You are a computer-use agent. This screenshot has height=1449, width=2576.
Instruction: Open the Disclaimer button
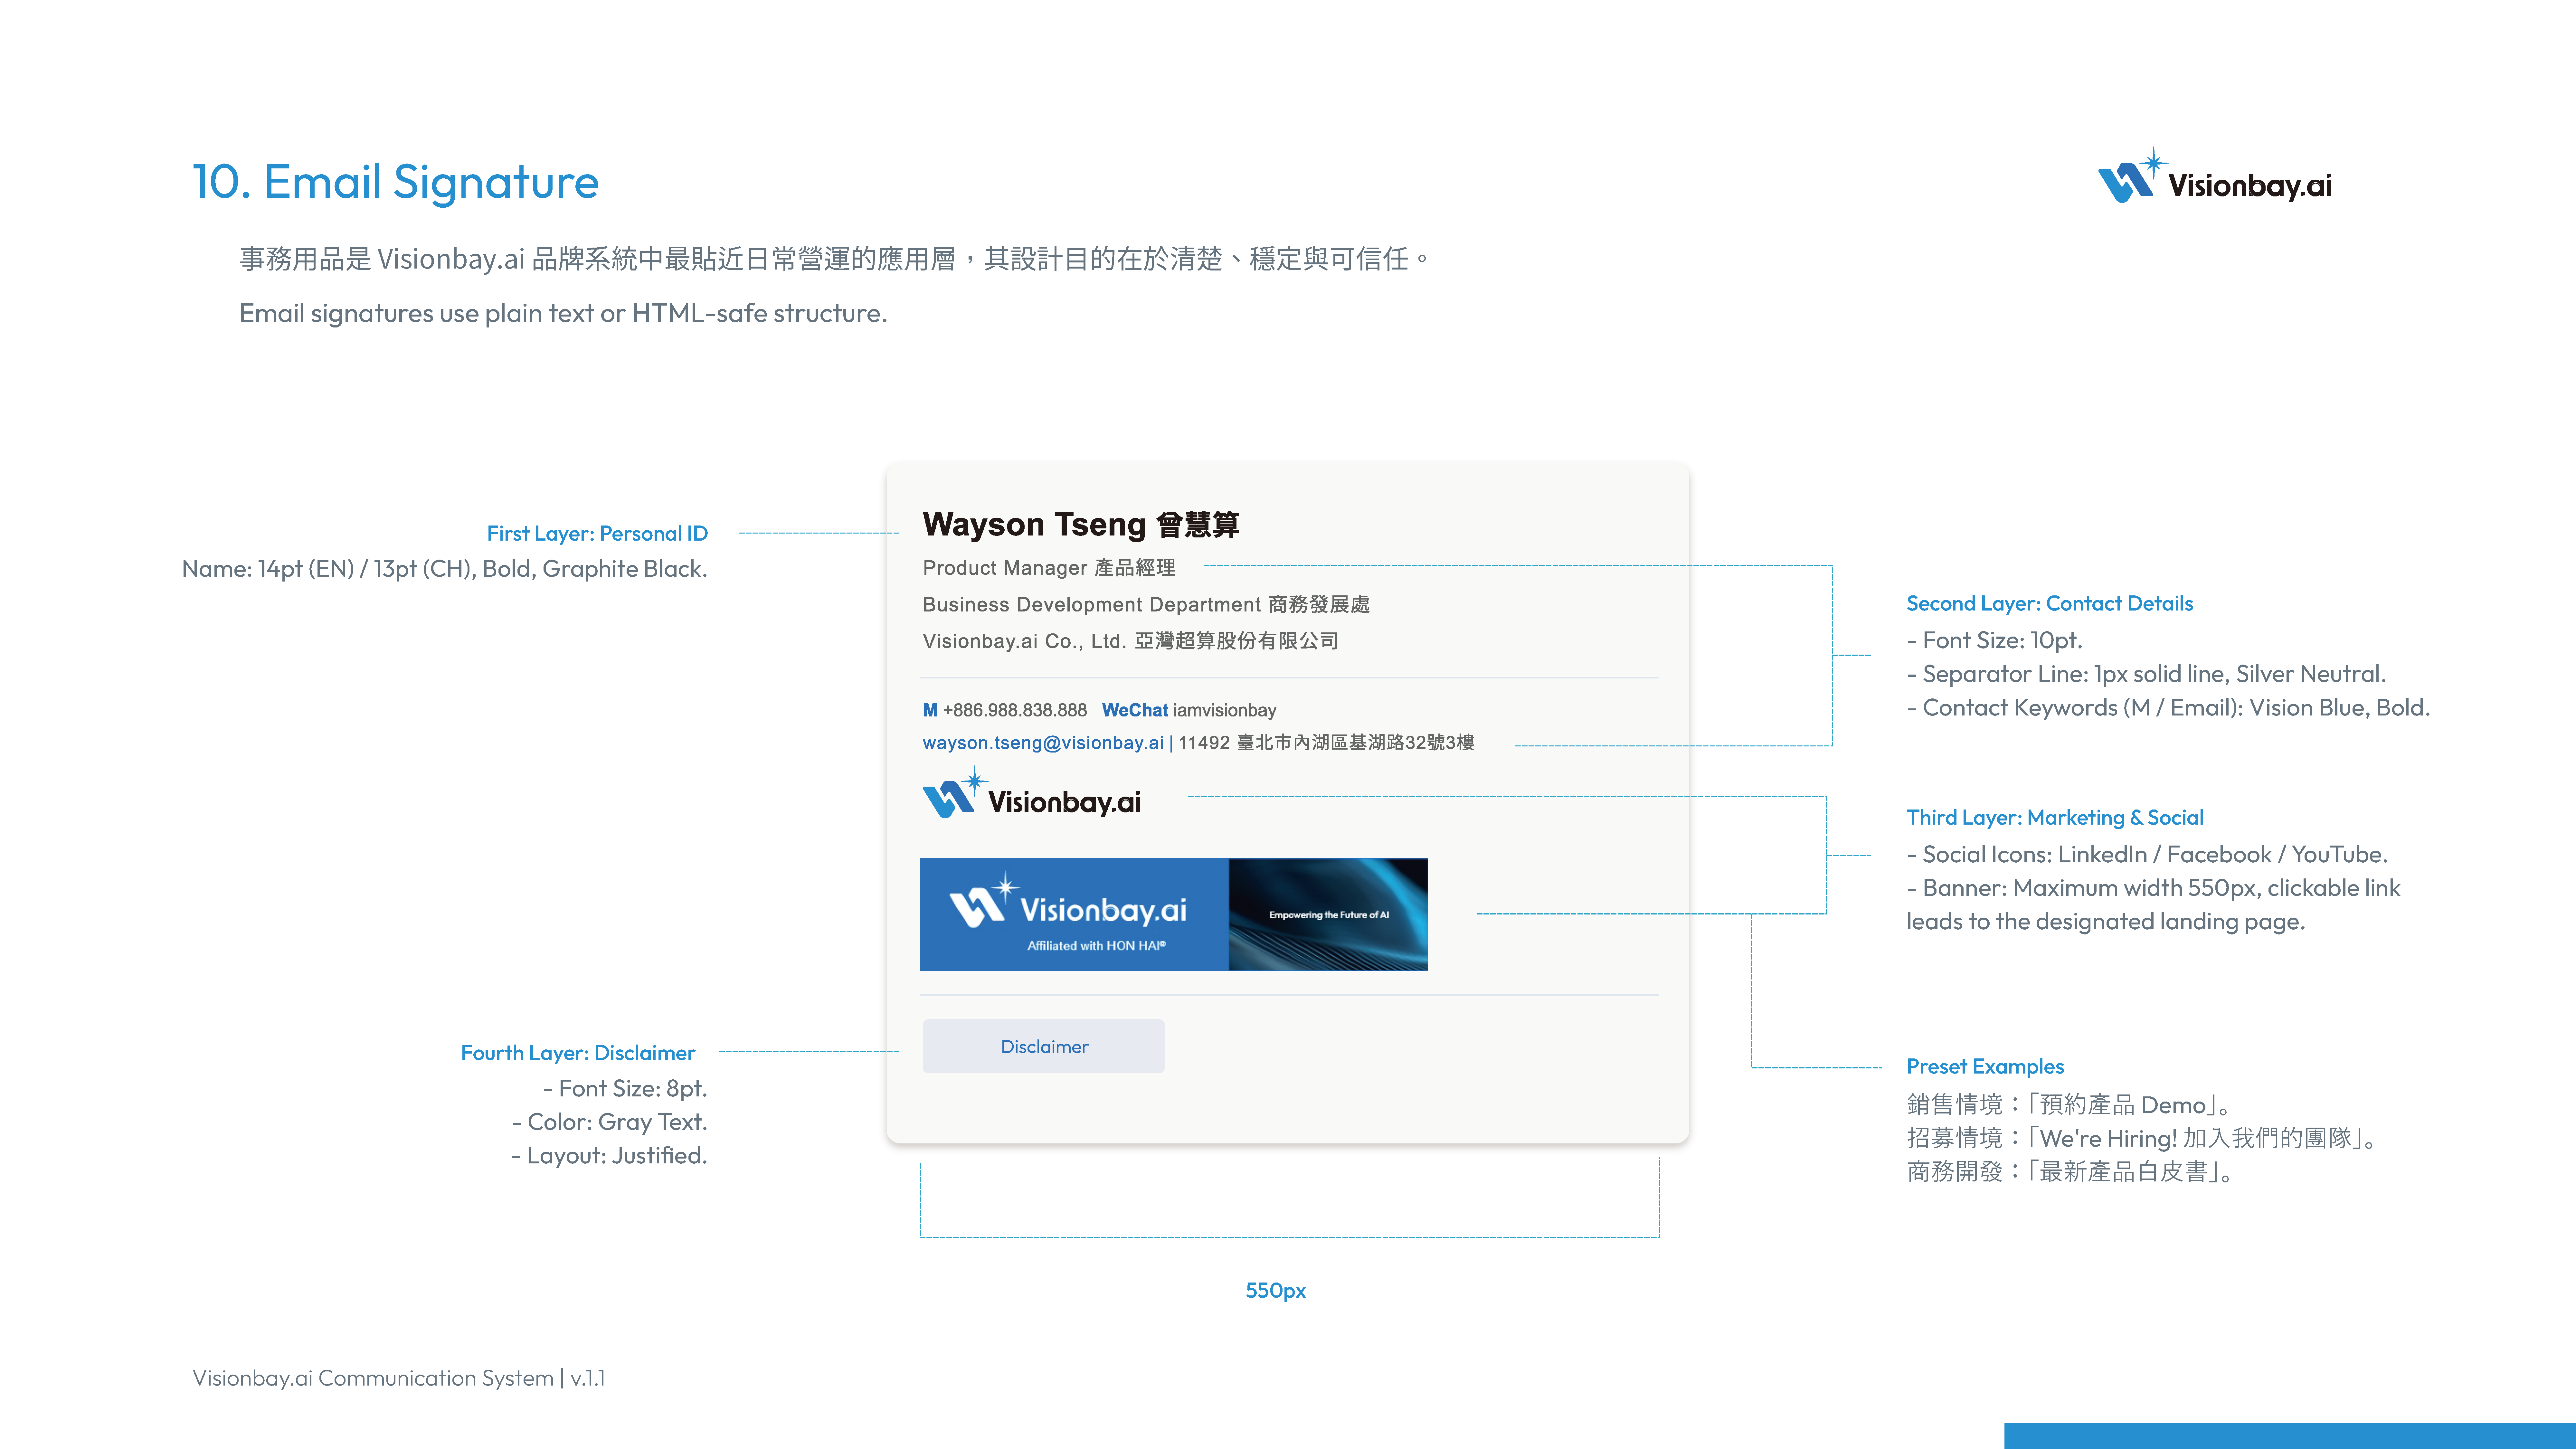1043,1046
